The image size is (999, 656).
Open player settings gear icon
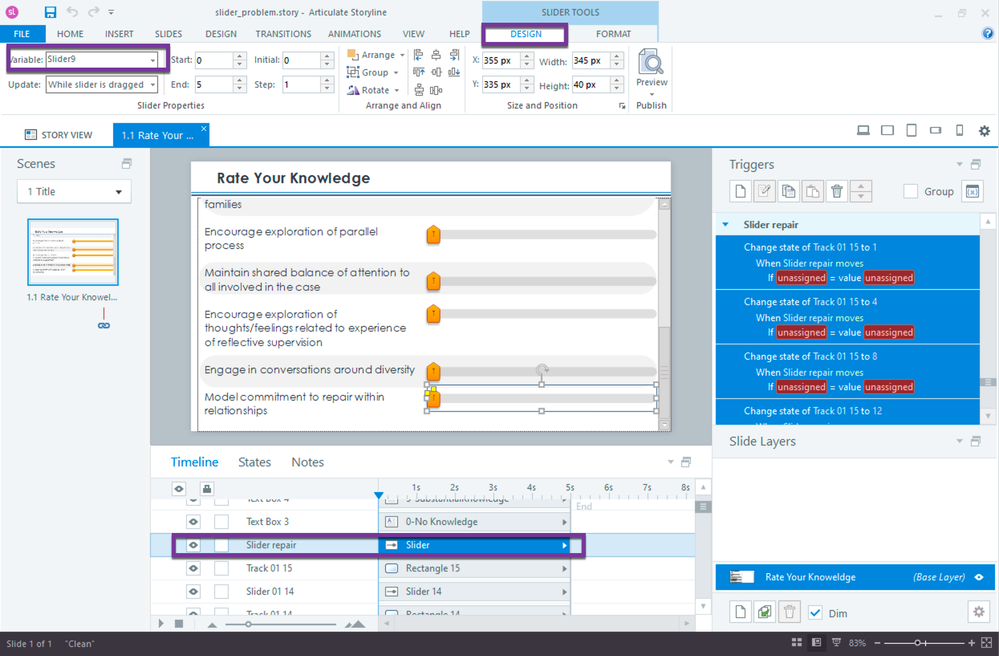[984, 131]
